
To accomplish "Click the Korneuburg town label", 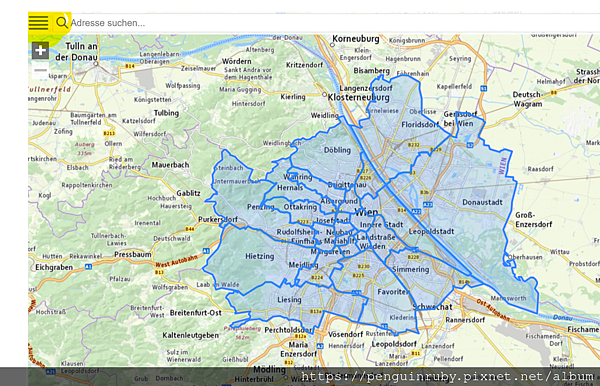I will [x=356, y=39].
